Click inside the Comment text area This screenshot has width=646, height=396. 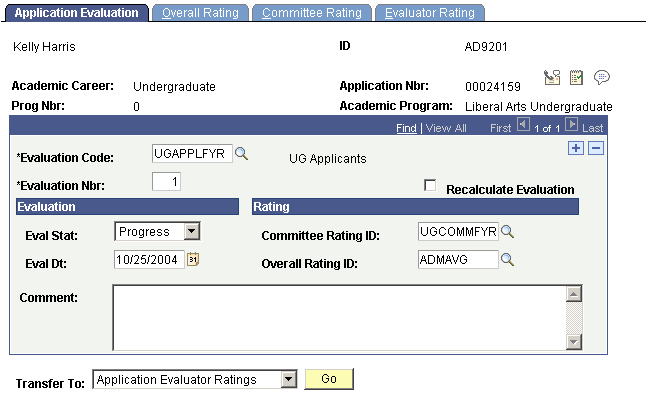pyautogui.click(x=339, y=318)
